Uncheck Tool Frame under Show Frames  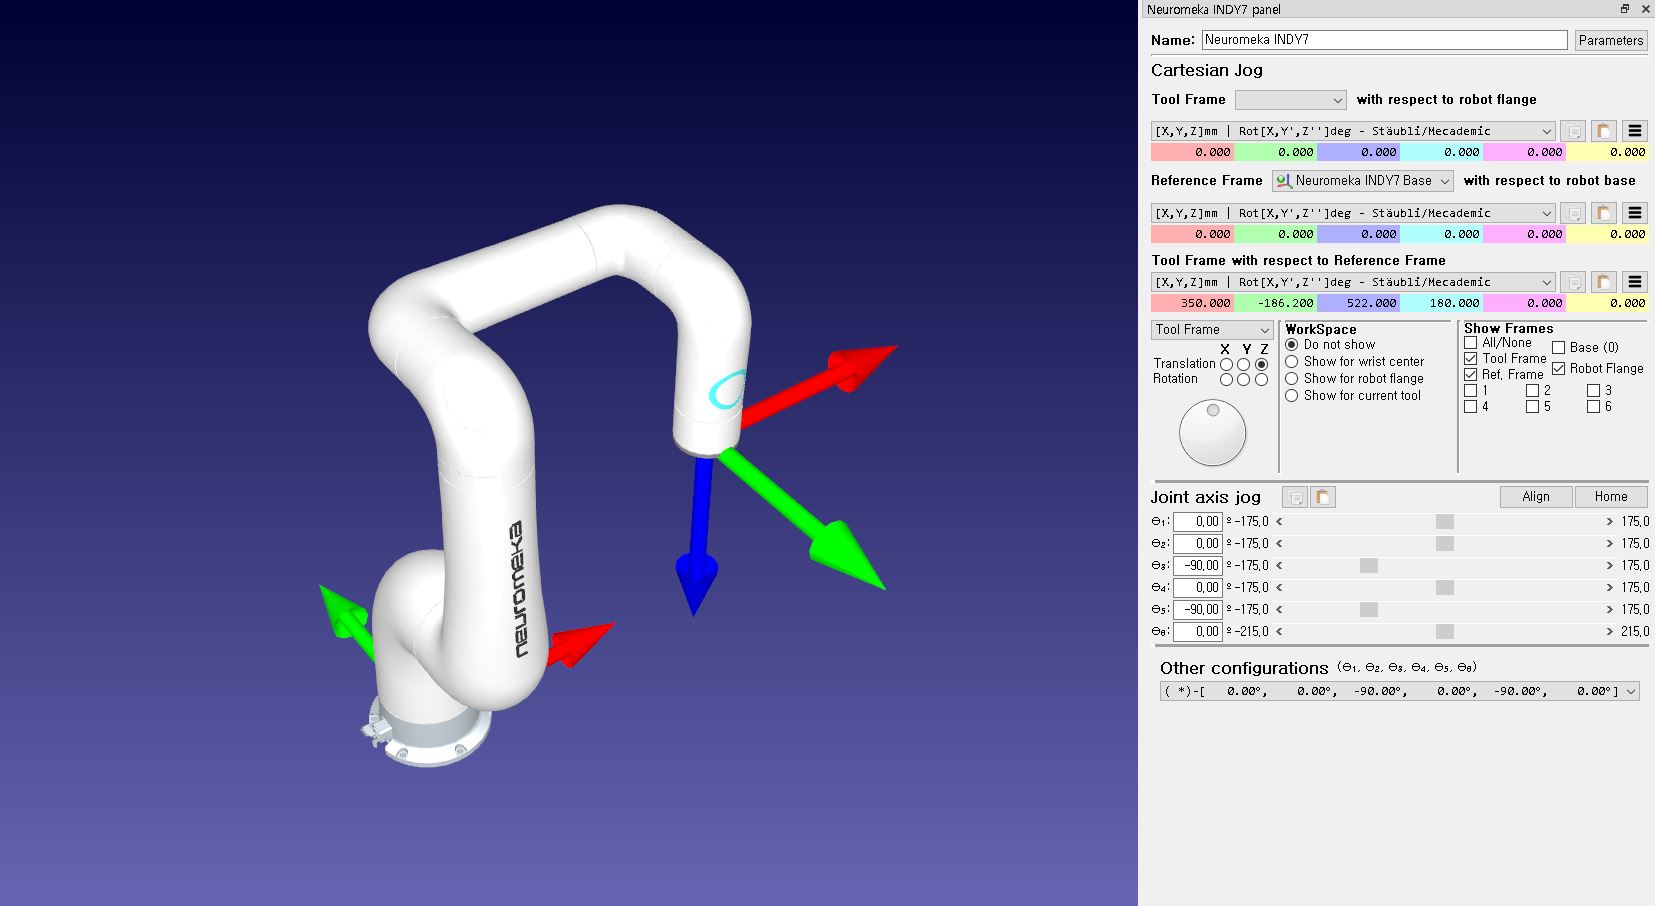tap(1471, 359)
